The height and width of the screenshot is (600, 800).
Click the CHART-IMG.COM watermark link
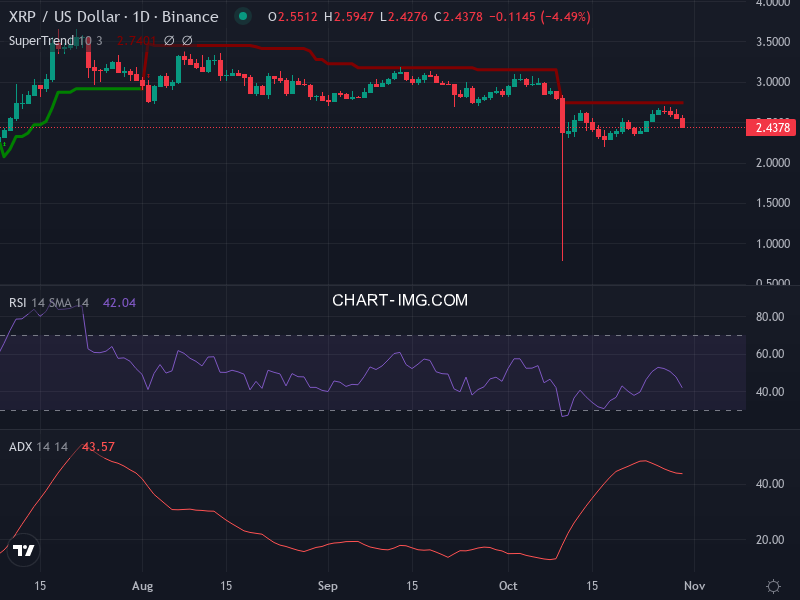tap(401, 300)
